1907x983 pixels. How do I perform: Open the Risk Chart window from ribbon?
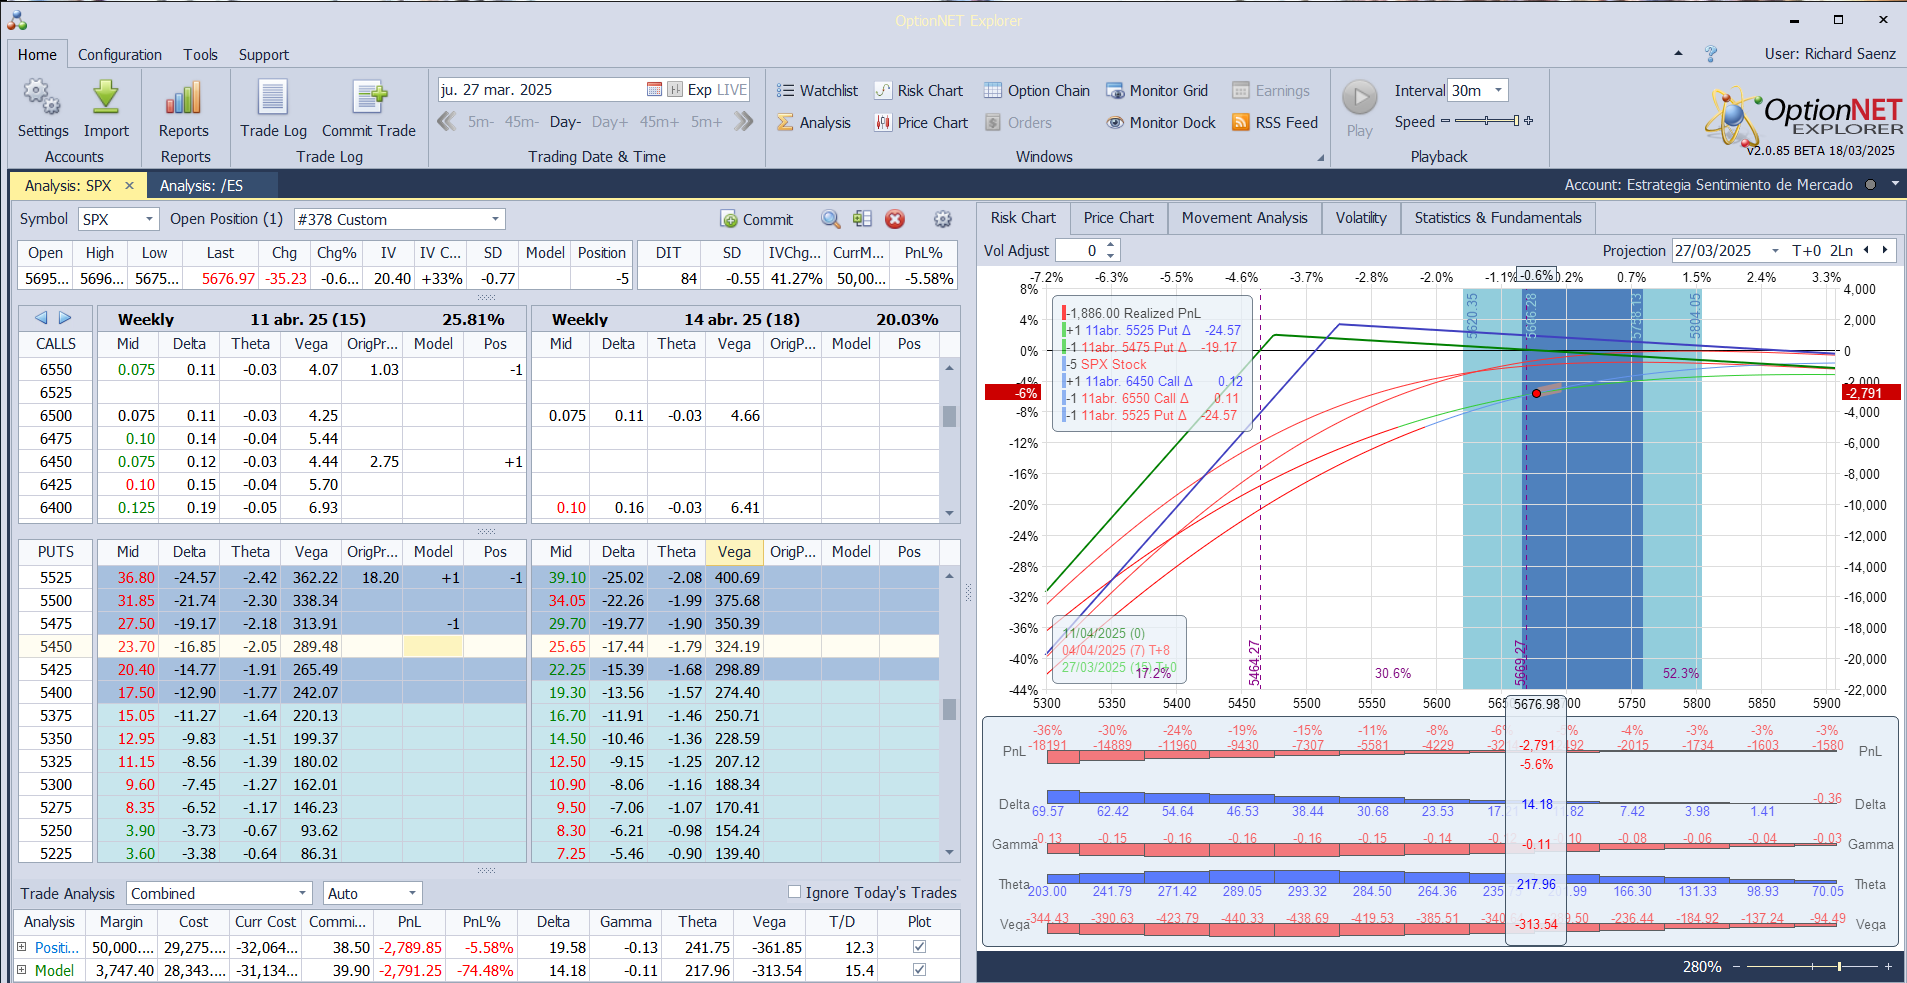tap(918, 91)
